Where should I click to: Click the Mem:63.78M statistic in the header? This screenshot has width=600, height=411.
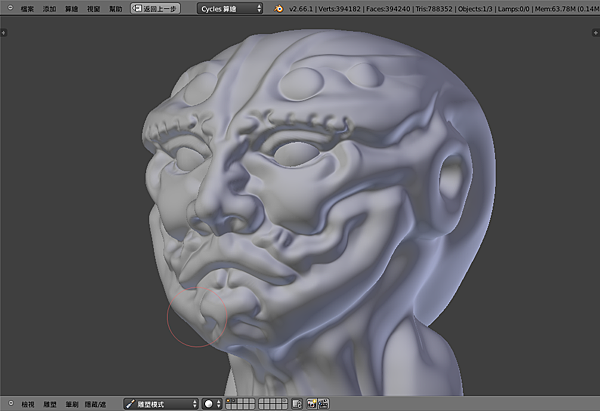pyautogui.click(x=555, y=8)
